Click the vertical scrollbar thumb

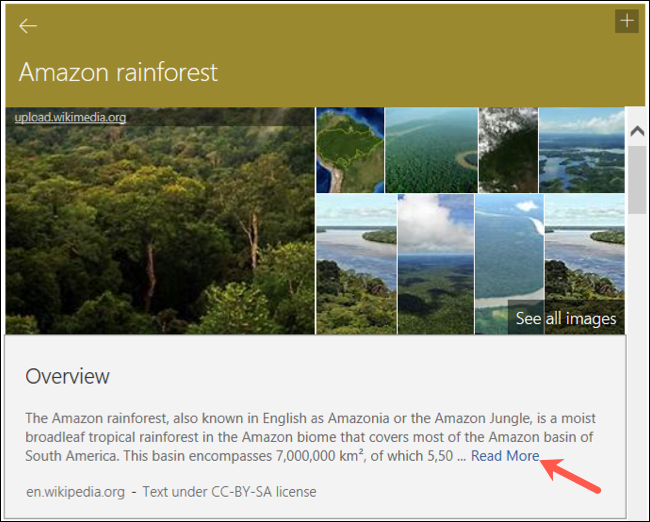coord(636,178)
